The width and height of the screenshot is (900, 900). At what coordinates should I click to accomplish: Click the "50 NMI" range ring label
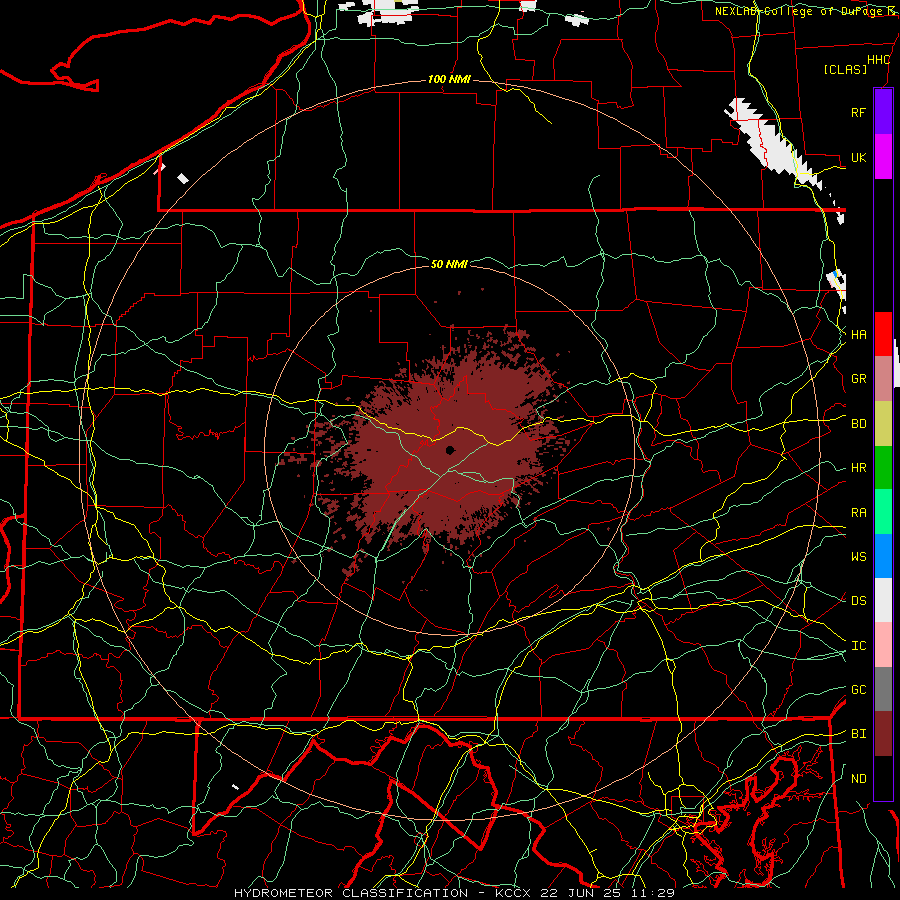449,264
